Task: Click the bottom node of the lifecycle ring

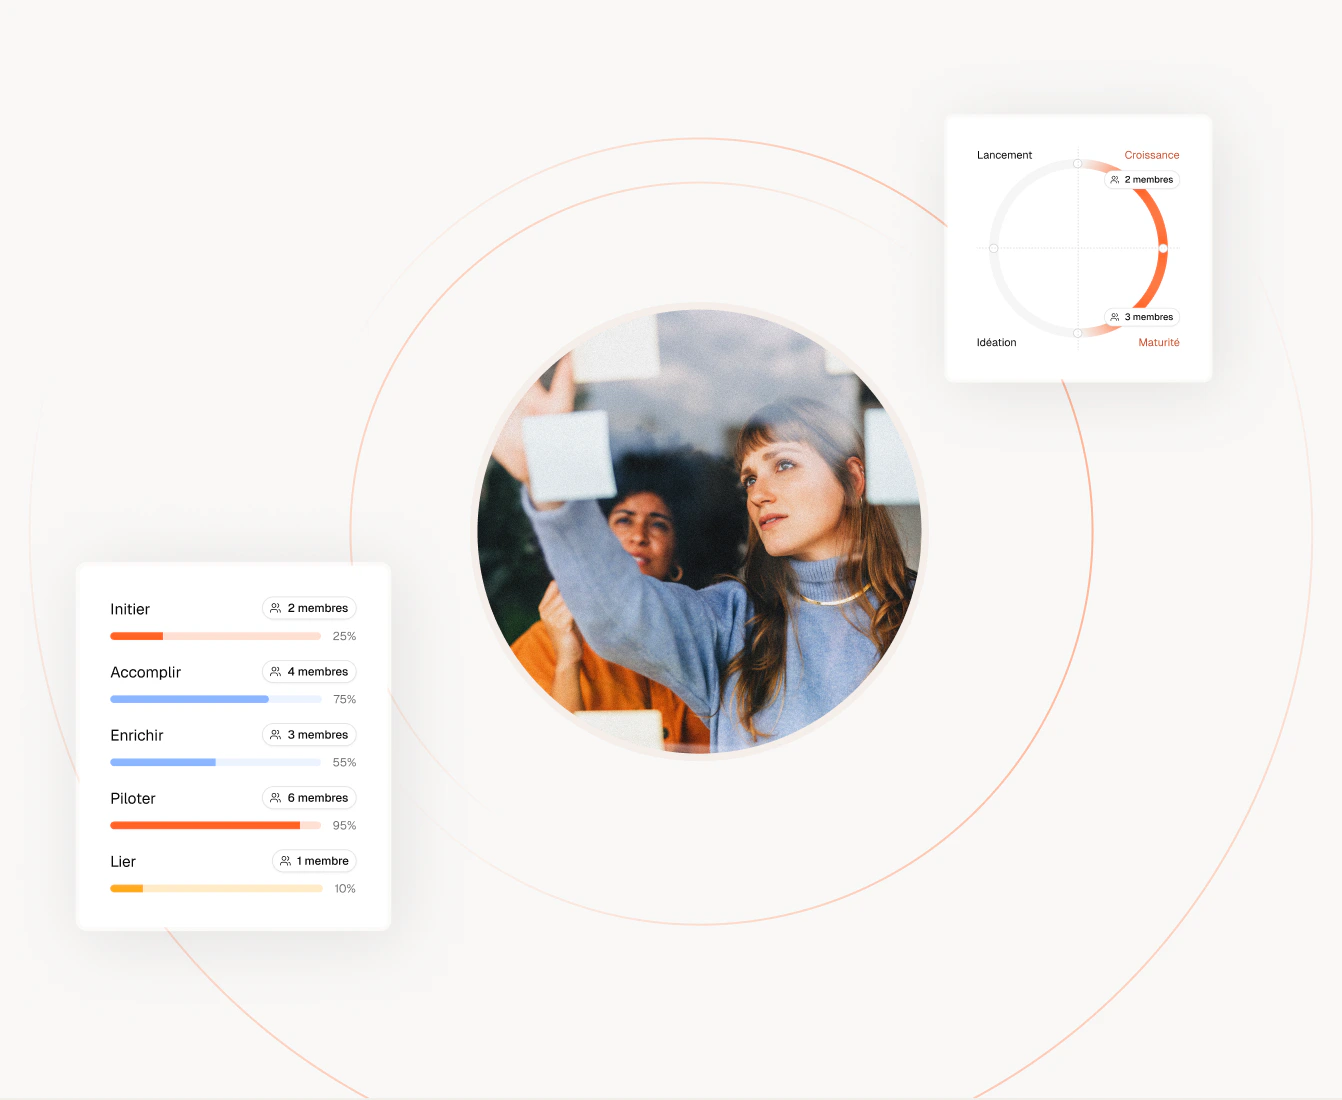Action: [x=1077, y=333]
